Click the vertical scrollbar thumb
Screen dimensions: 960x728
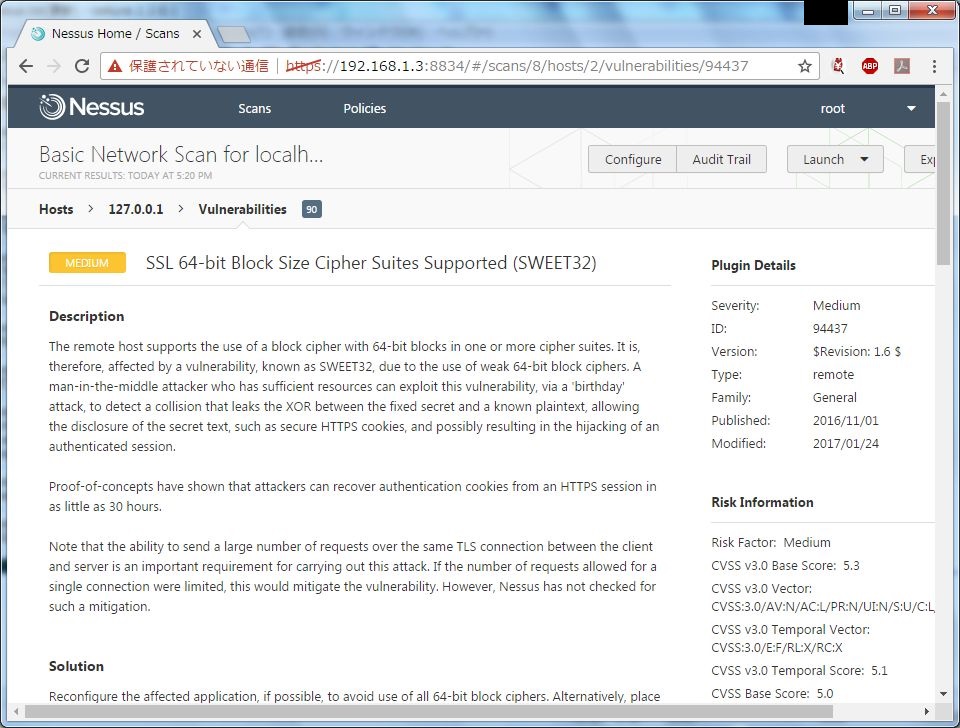tap(943, 184)
